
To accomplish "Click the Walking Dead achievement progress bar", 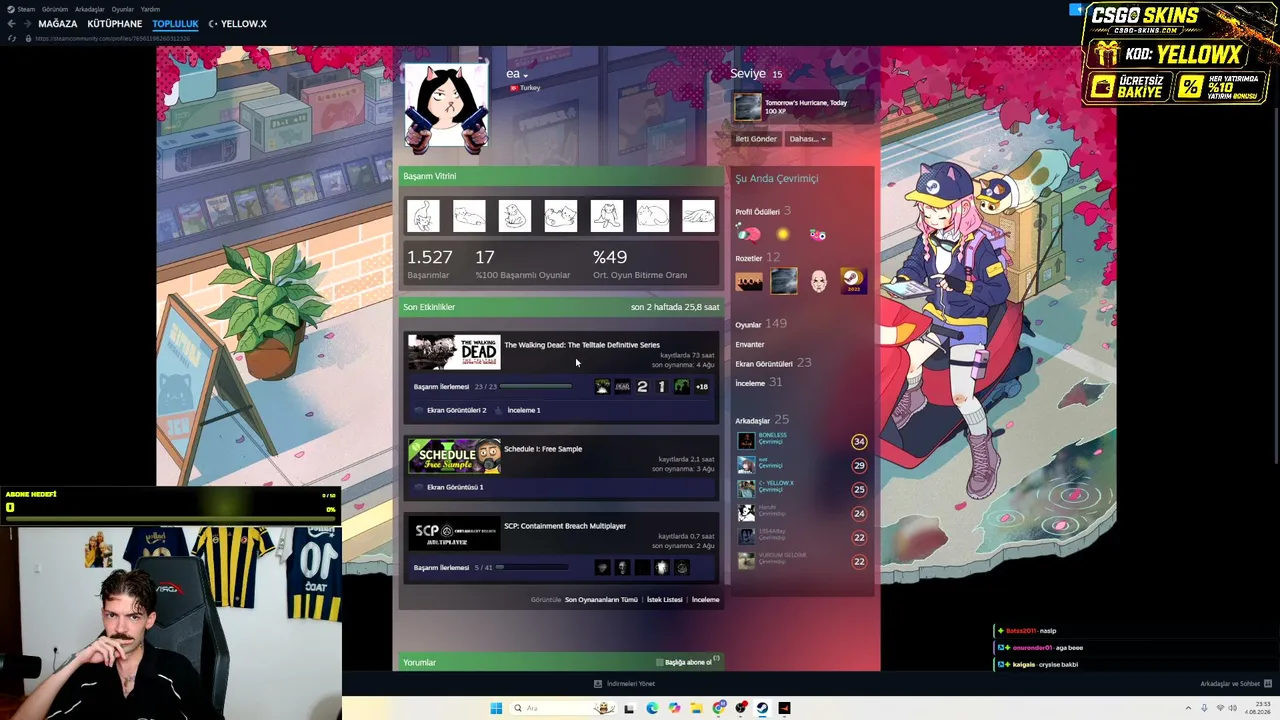I will 536,387.
